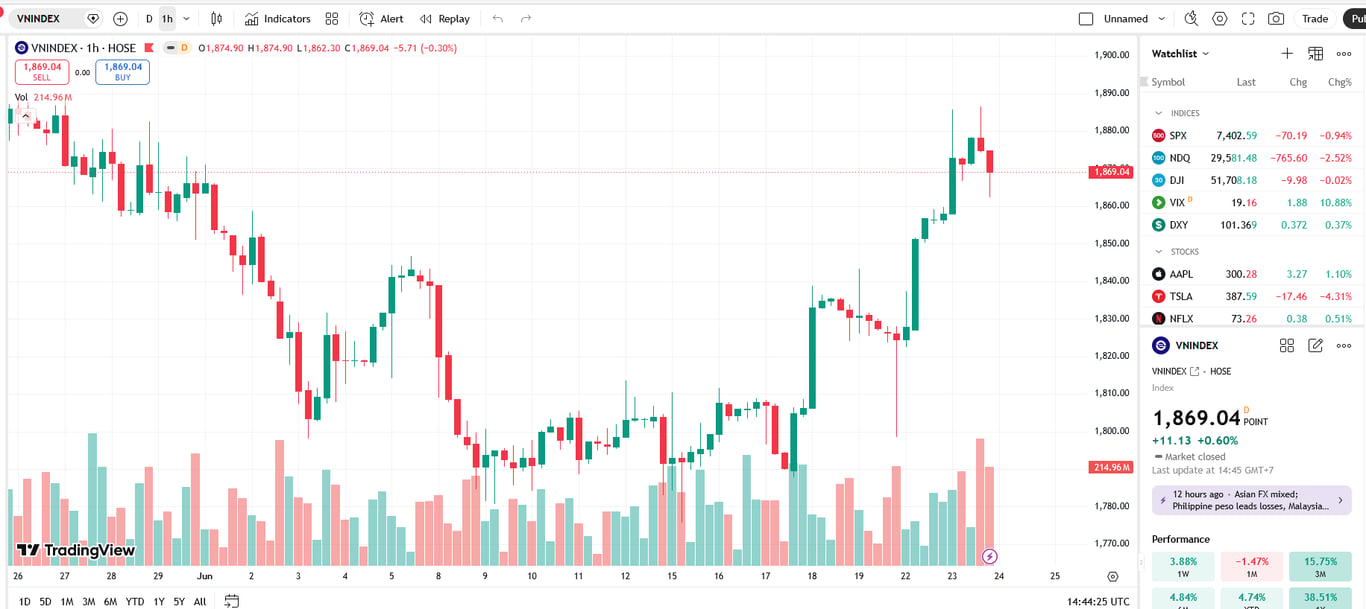
Task: Toggle the minus pill next to HOSE flag
Action: [x=171, y=48]
